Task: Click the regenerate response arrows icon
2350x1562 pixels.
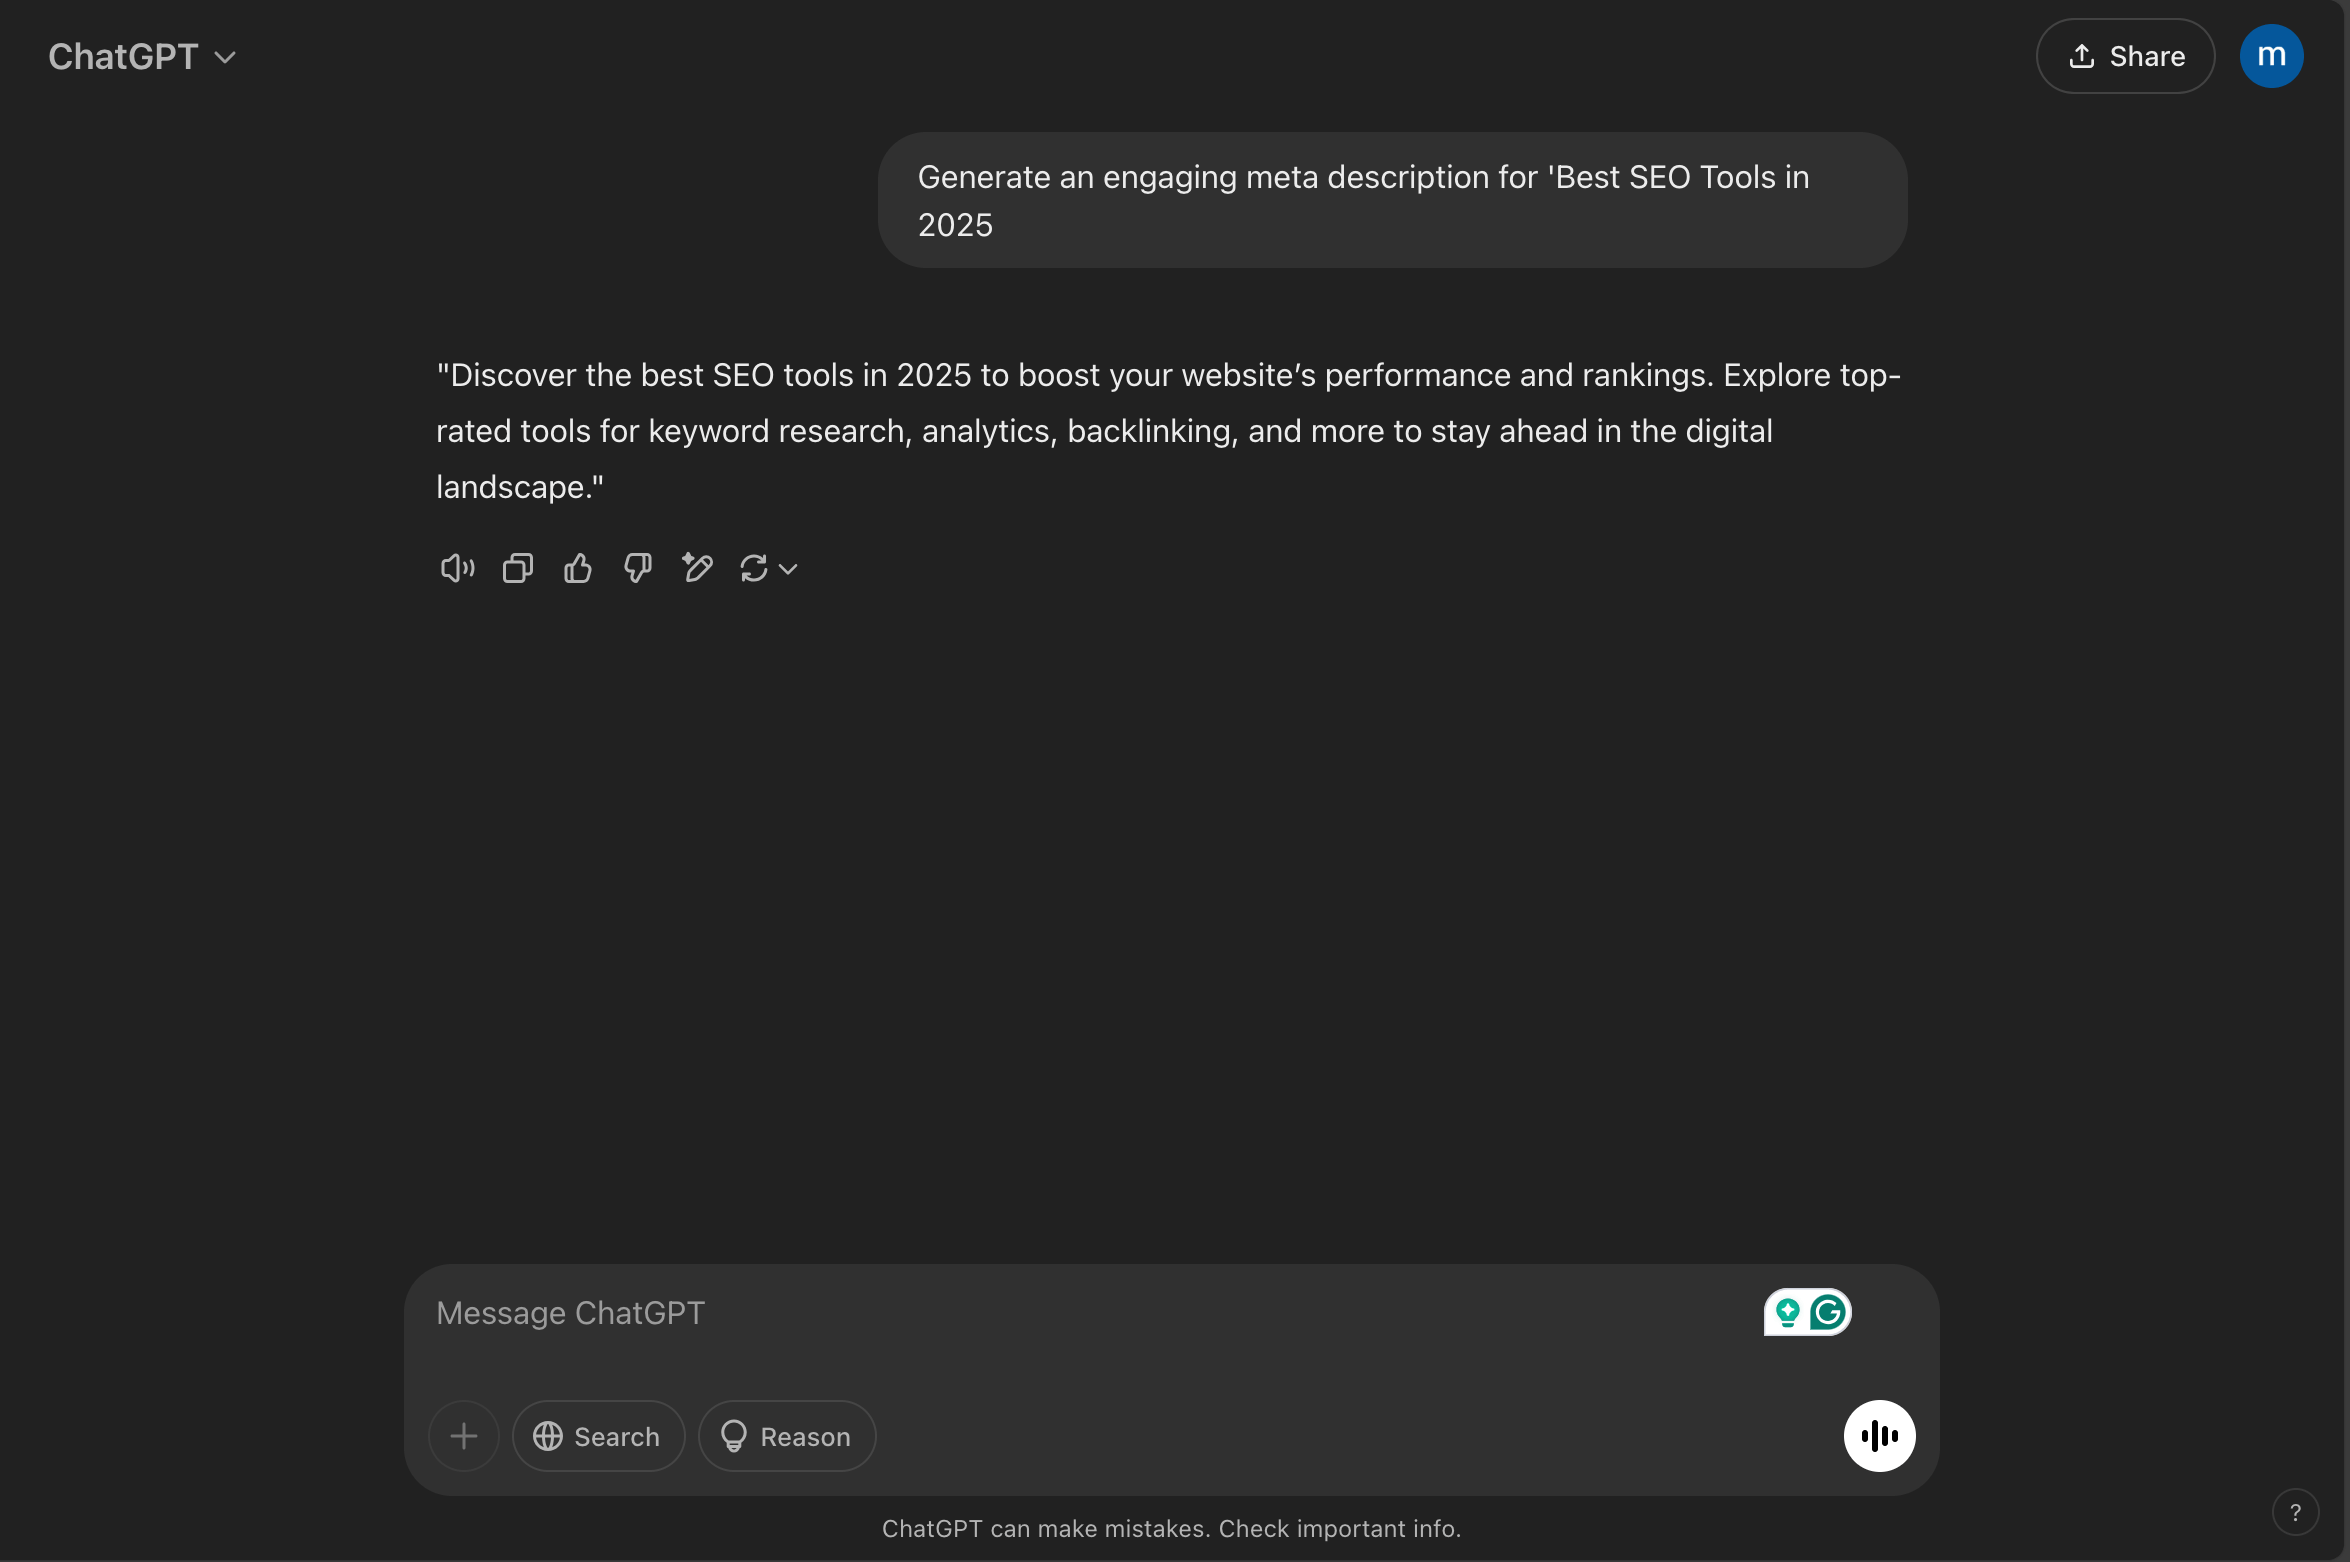Action: tap(753, 568)
